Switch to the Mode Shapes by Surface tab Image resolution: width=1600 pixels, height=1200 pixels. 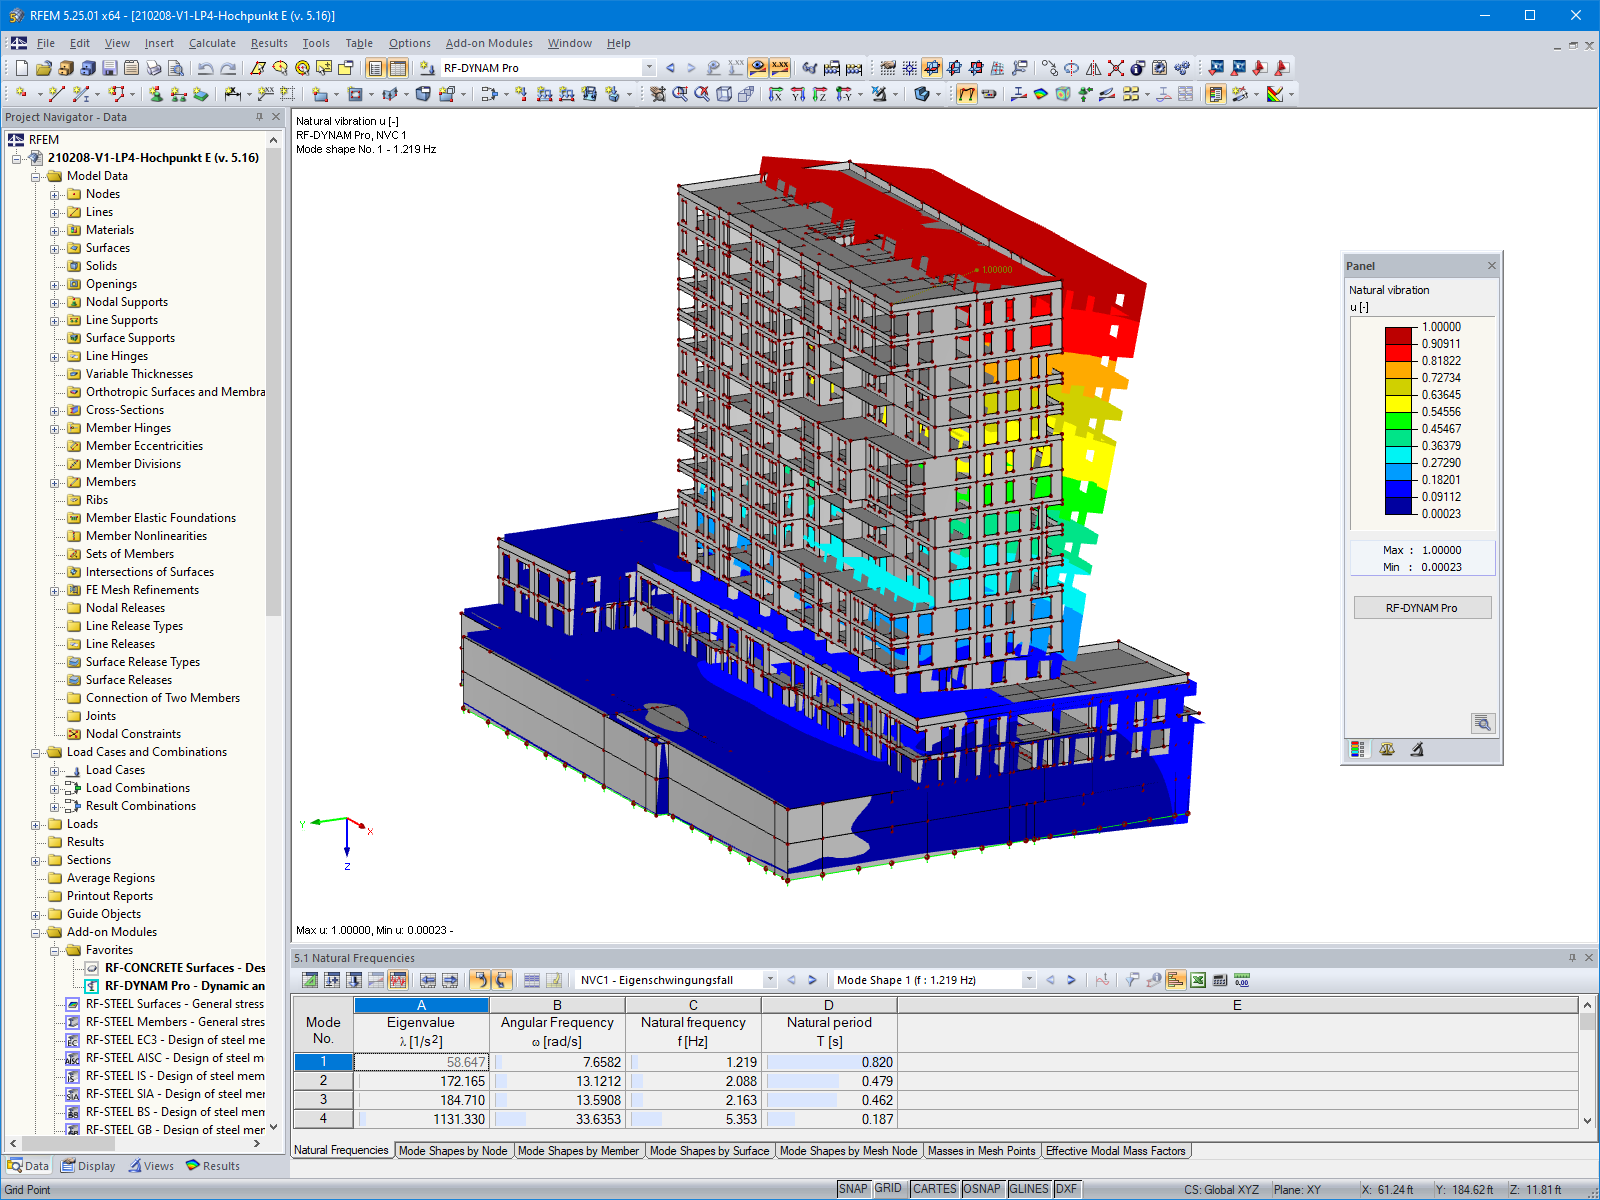[x=710, y=1151]
